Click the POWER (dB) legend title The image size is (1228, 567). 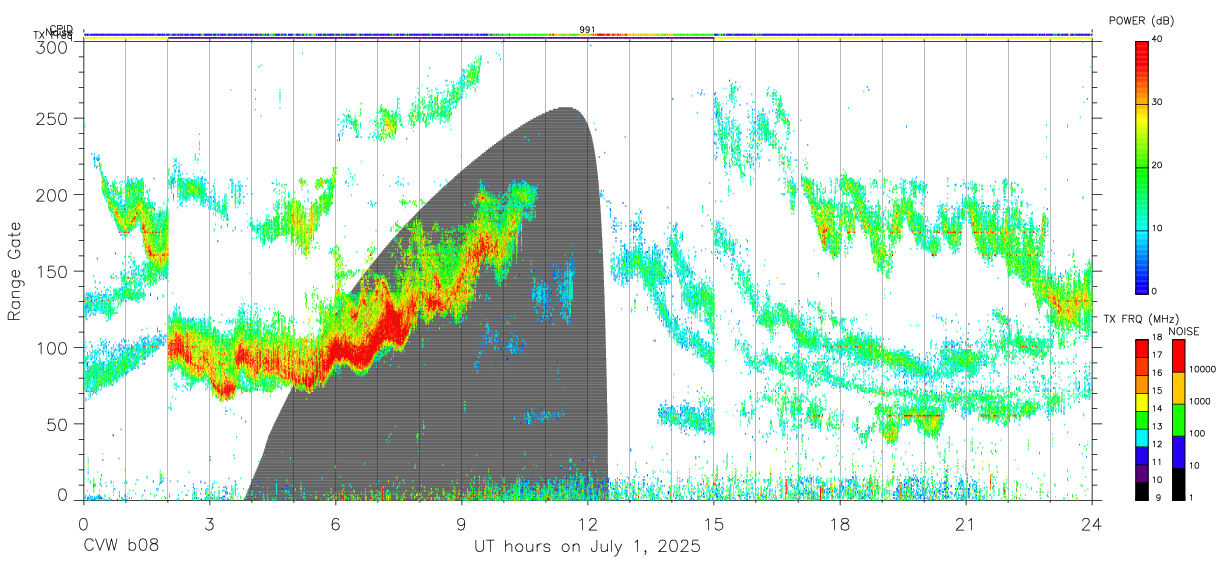1141,20
